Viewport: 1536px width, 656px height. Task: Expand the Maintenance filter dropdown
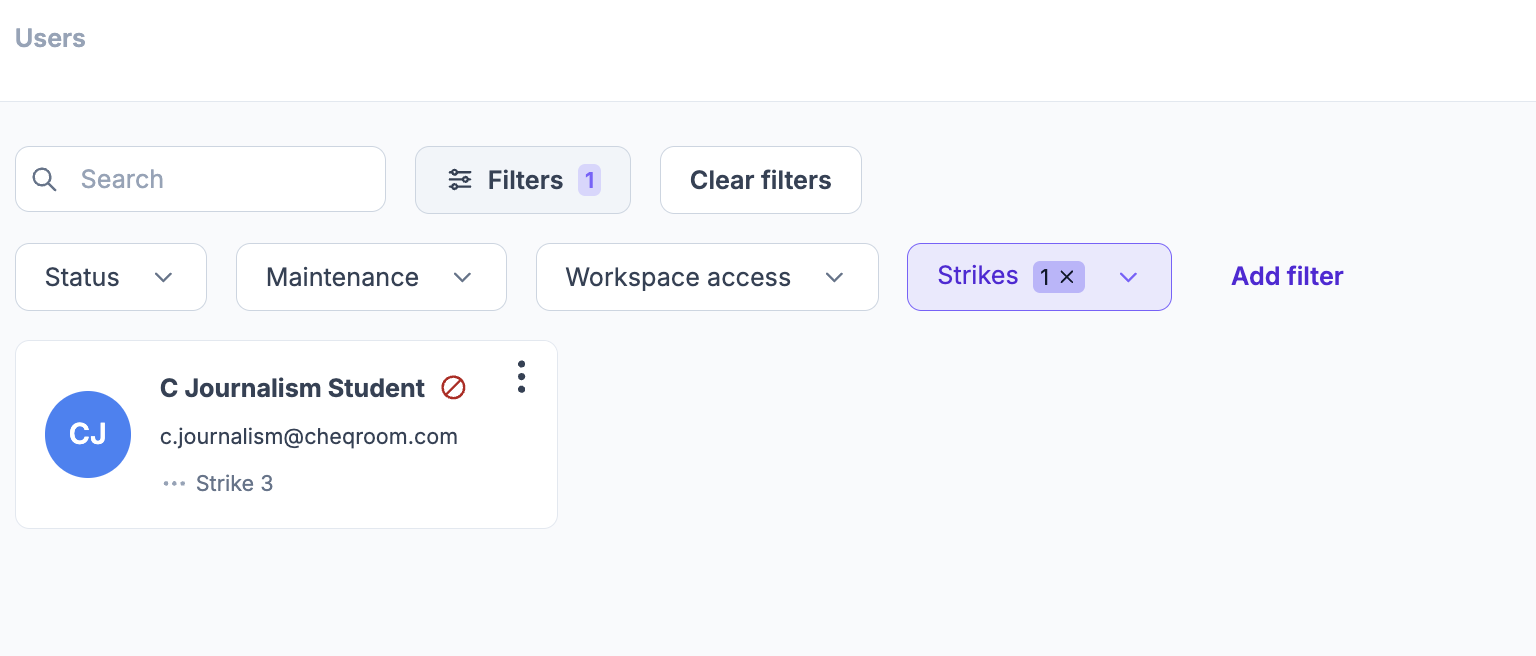click(371, 277)
